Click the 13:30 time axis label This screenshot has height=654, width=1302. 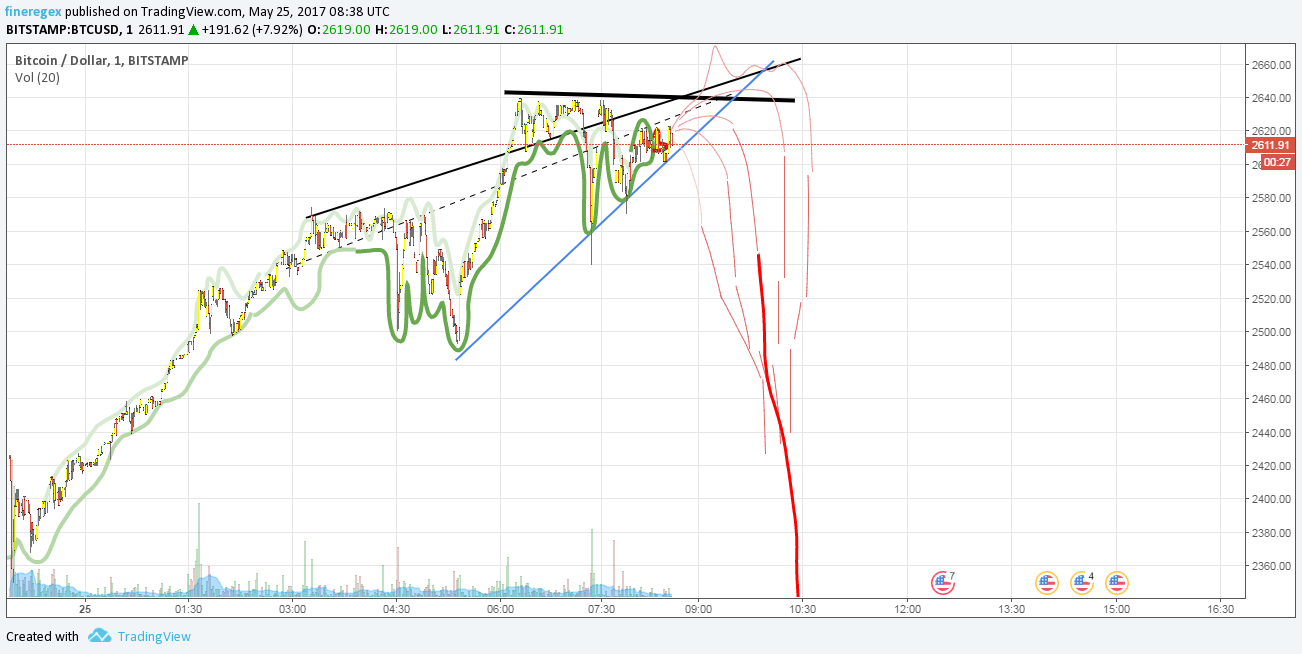click(1012, 608)
